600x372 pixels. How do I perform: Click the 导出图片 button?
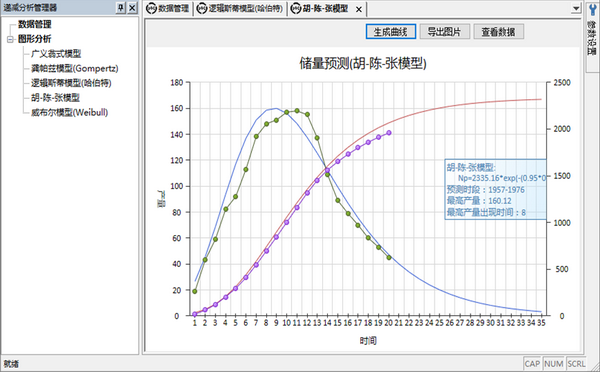pyautogui.click(x=445, y=32)
